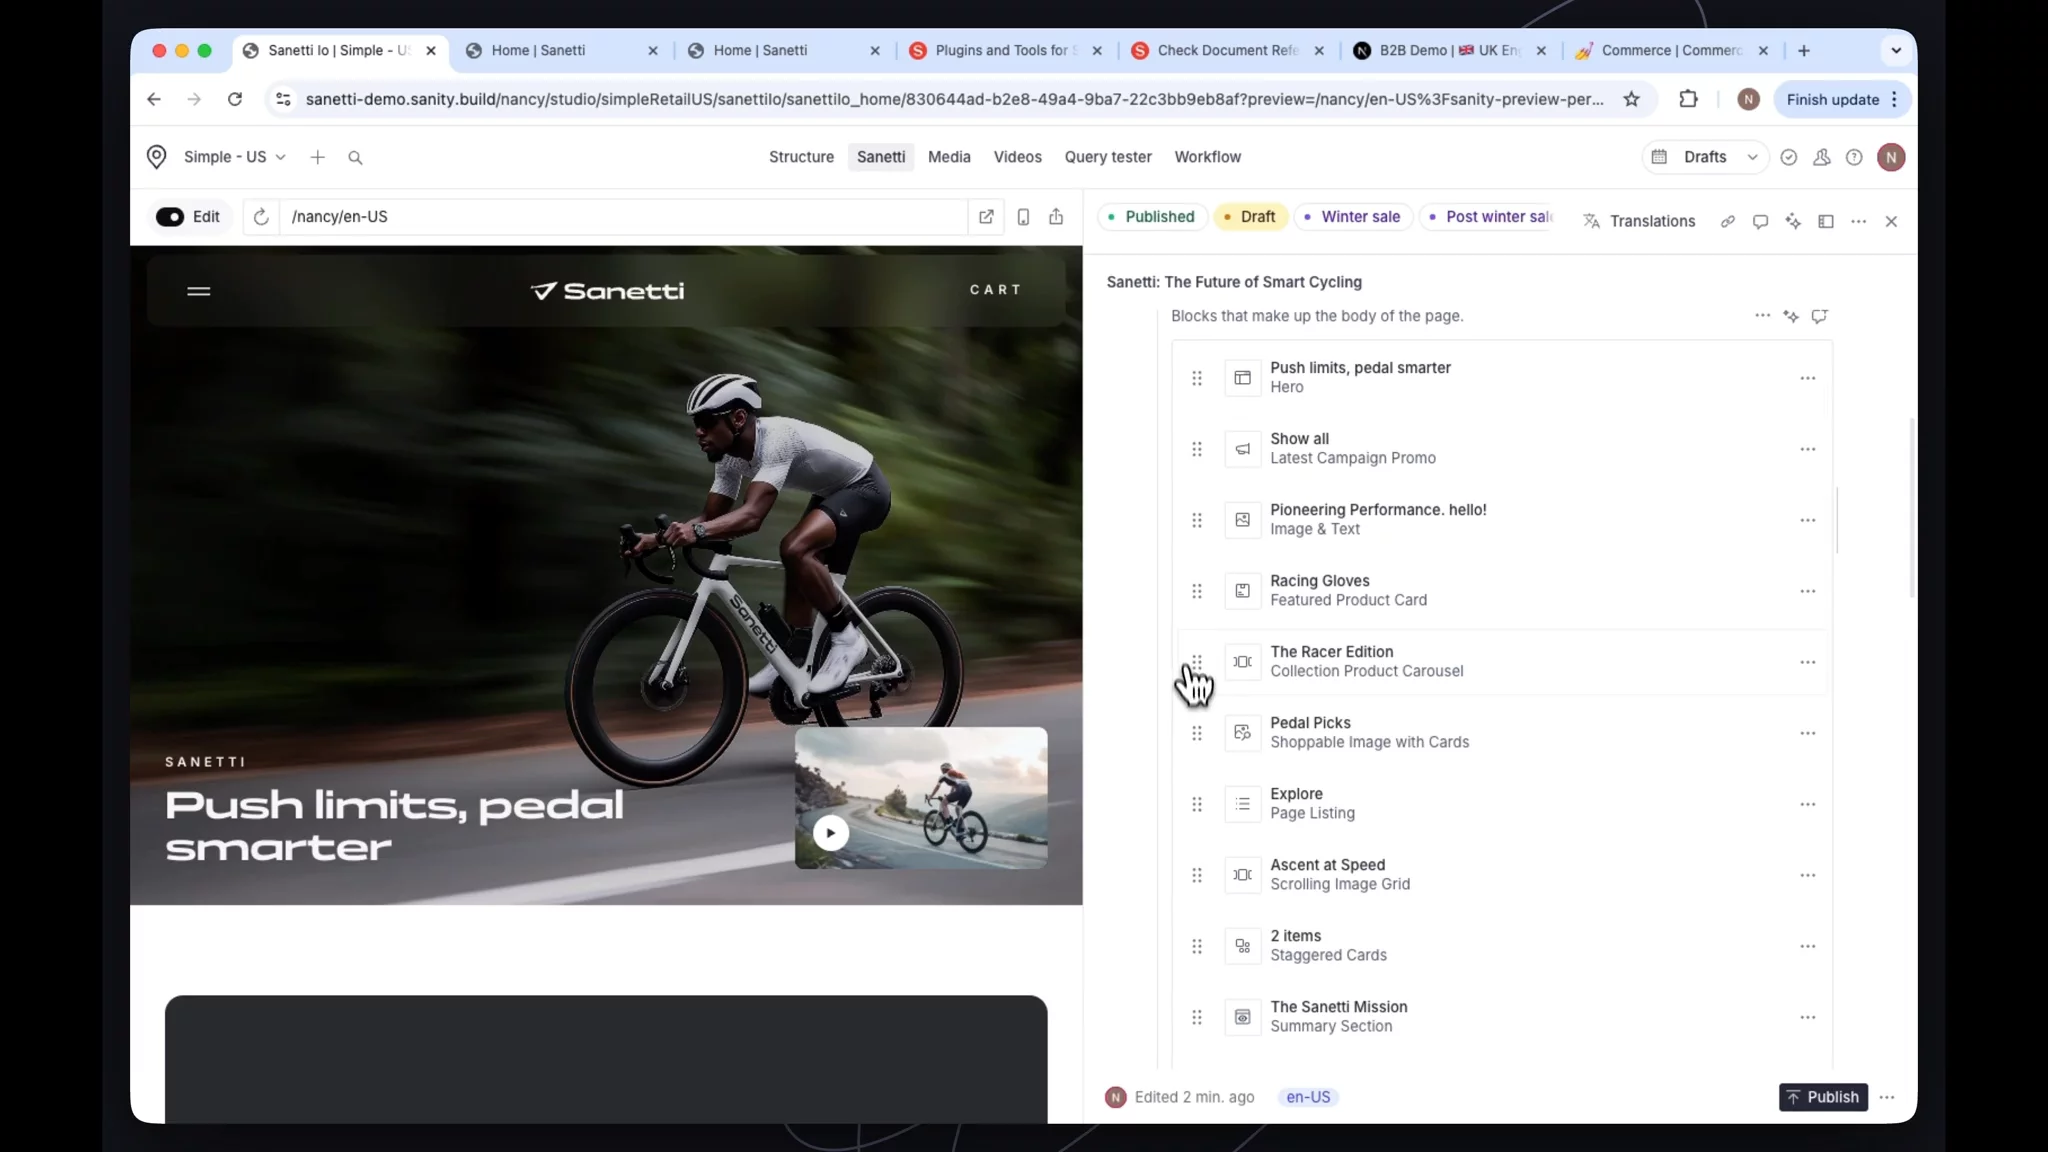
Task: Create new document with plus icon
Action: (317, 157)
